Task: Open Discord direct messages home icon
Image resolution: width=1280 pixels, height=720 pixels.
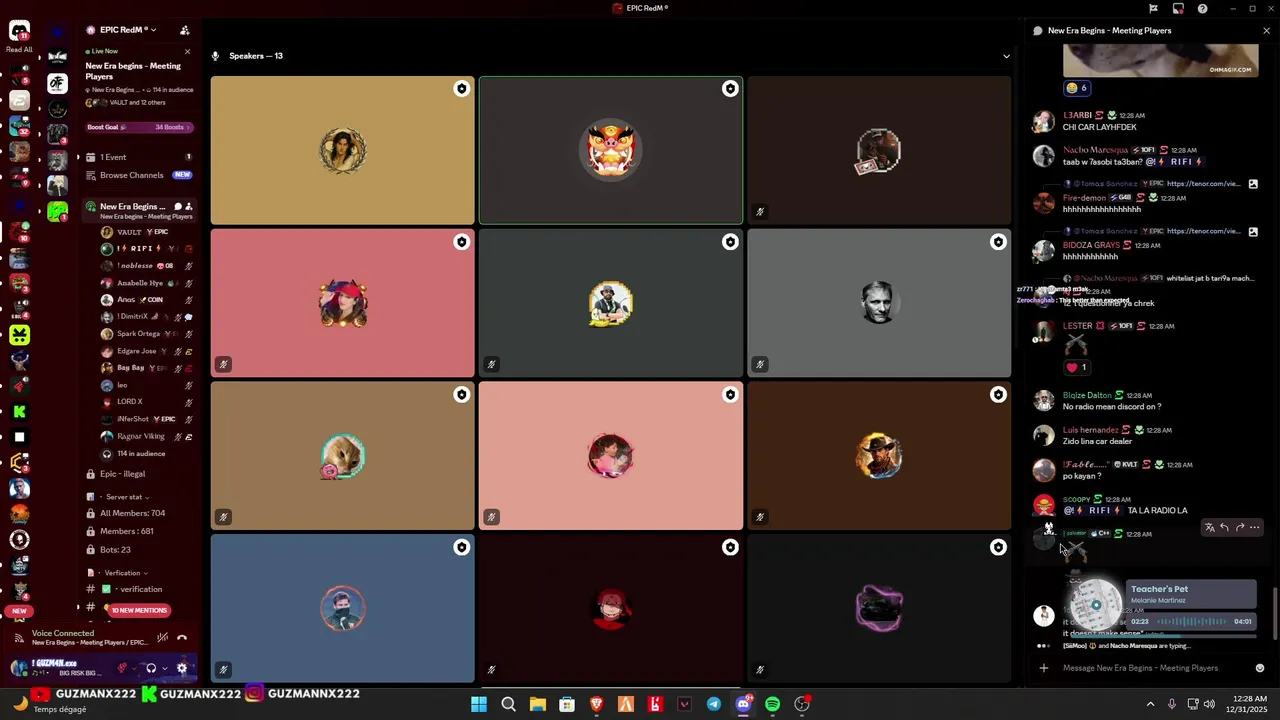Action: coord(19,32)
